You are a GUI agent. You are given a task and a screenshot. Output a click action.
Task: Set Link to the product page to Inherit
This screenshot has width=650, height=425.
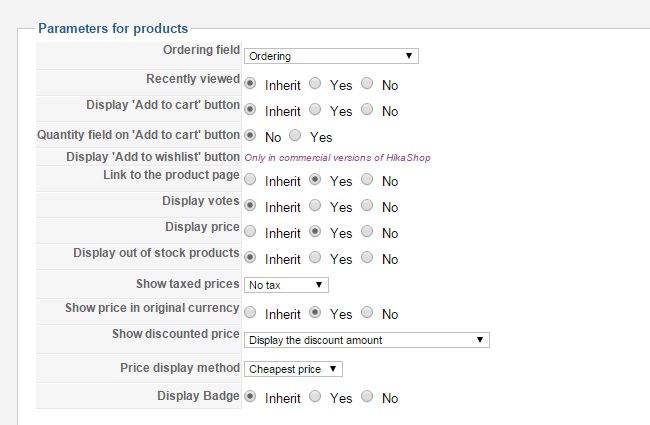(x=250, y=181)
